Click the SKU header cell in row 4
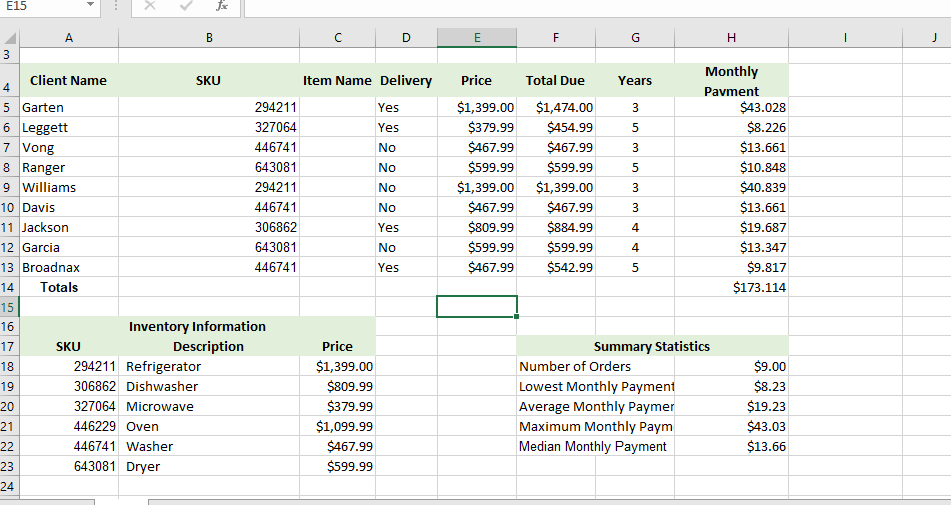The width and height of the screenshot is (951, 505). click(209, 81)
